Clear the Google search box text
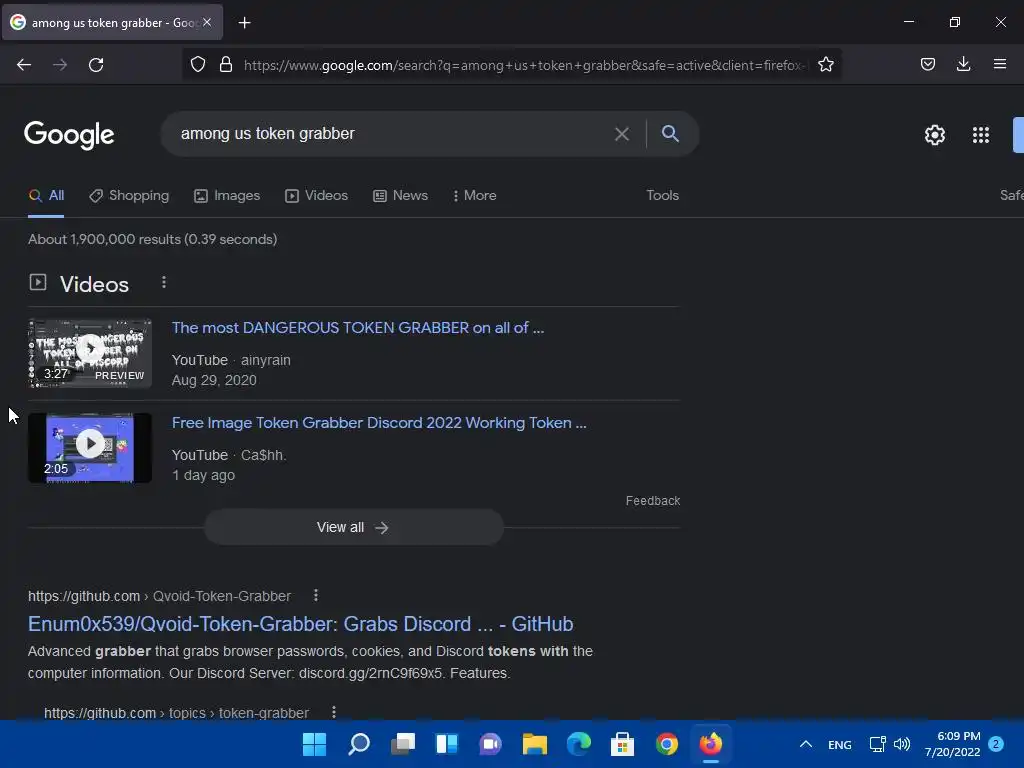 622,134
